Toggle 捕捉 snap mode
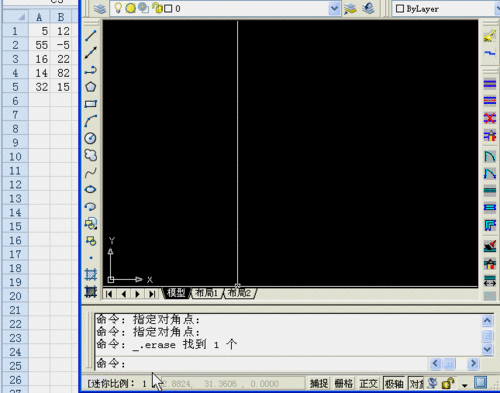 [x=319, y=384]
